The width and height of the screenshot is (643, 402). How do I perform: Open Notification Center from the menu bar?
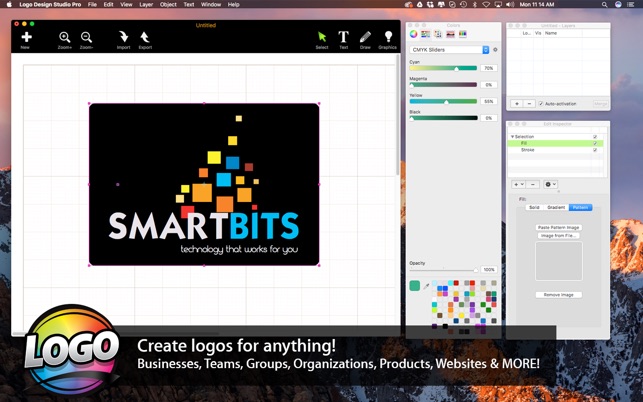coord(631,5)
